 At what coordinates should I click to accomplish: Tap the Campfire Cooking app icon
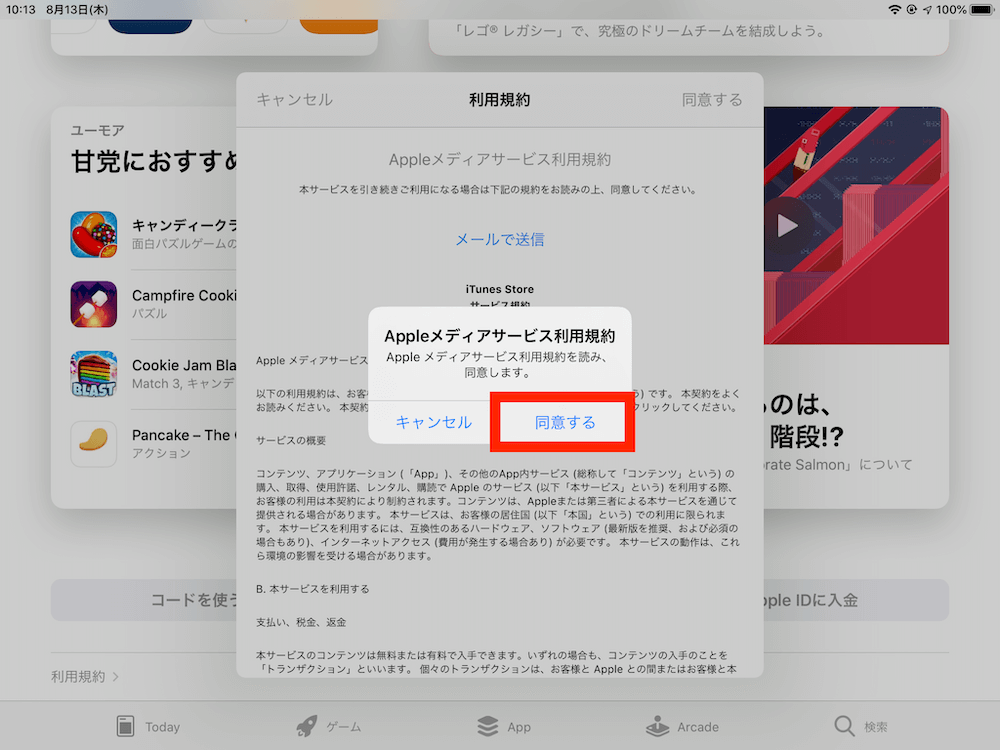click(x=94, y=304)
